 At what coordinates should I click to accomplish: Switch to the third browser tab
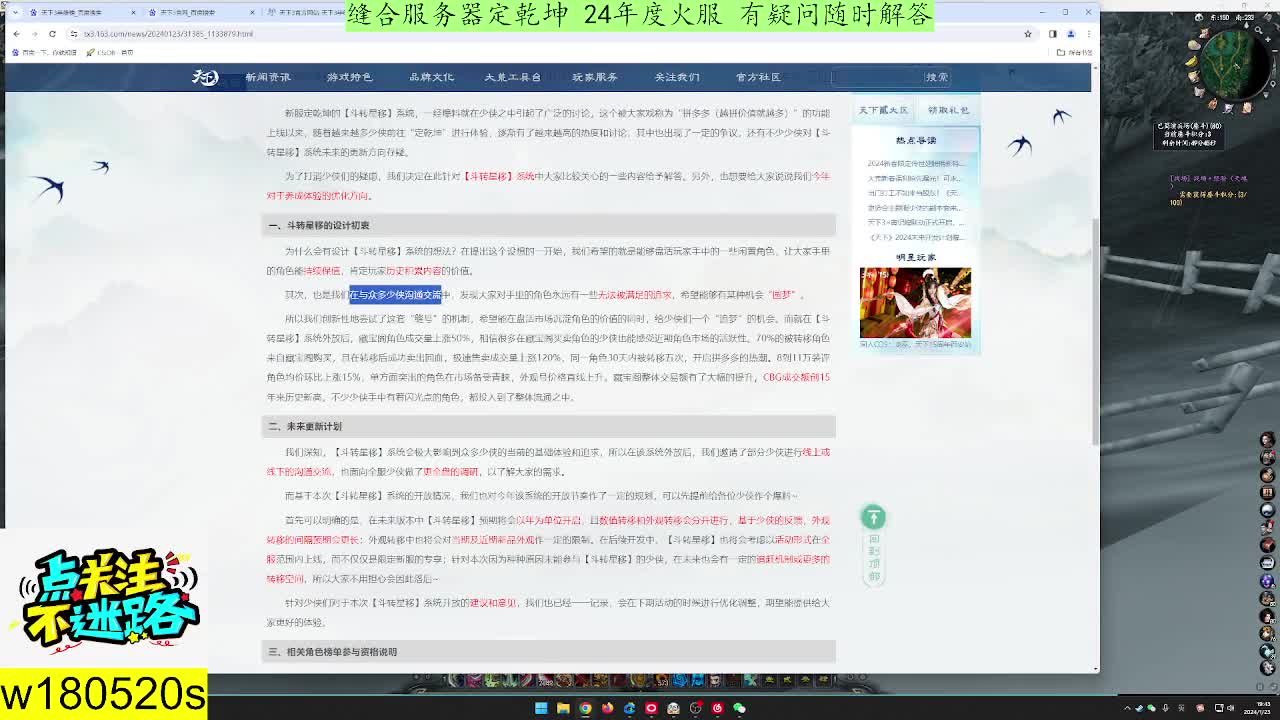(x=308, y=12)
